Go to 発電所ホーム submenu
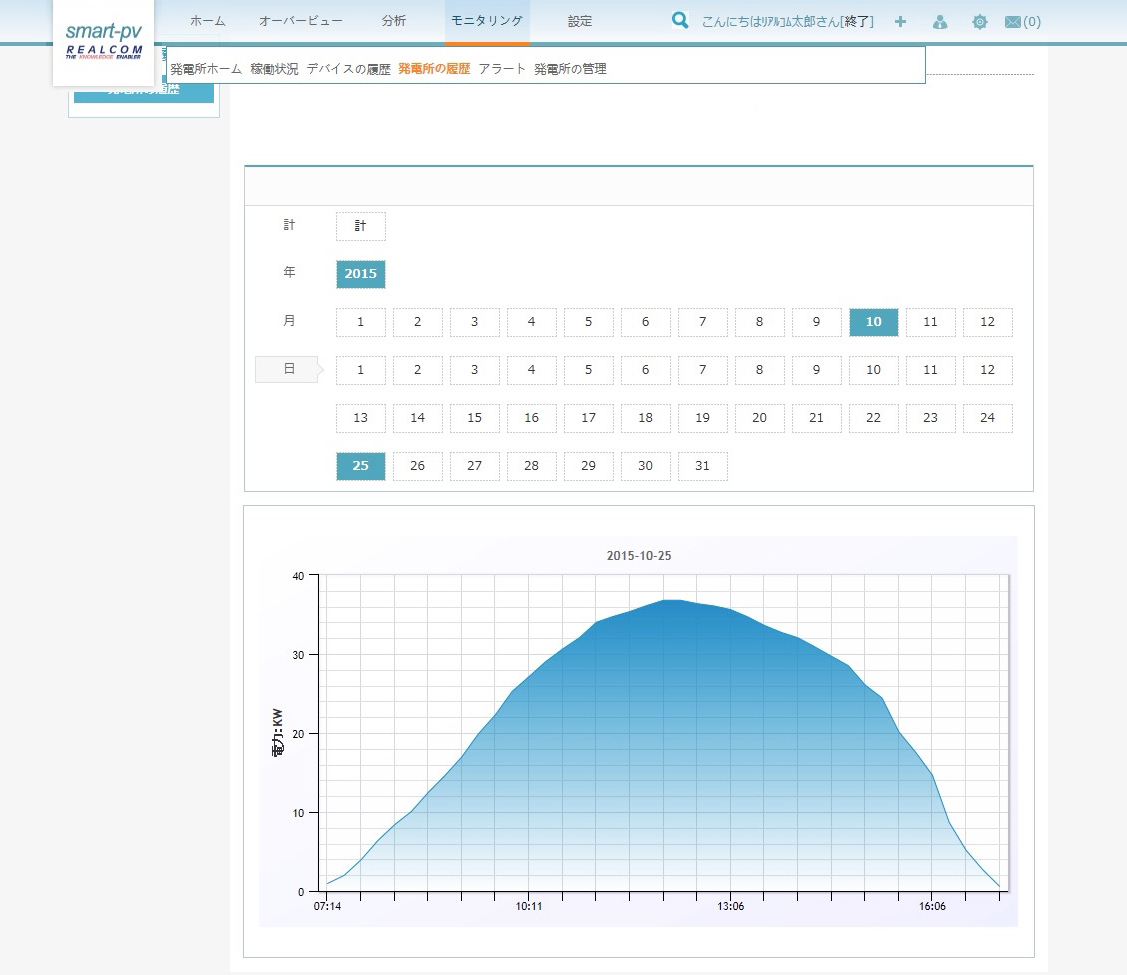 click(206, 69)
